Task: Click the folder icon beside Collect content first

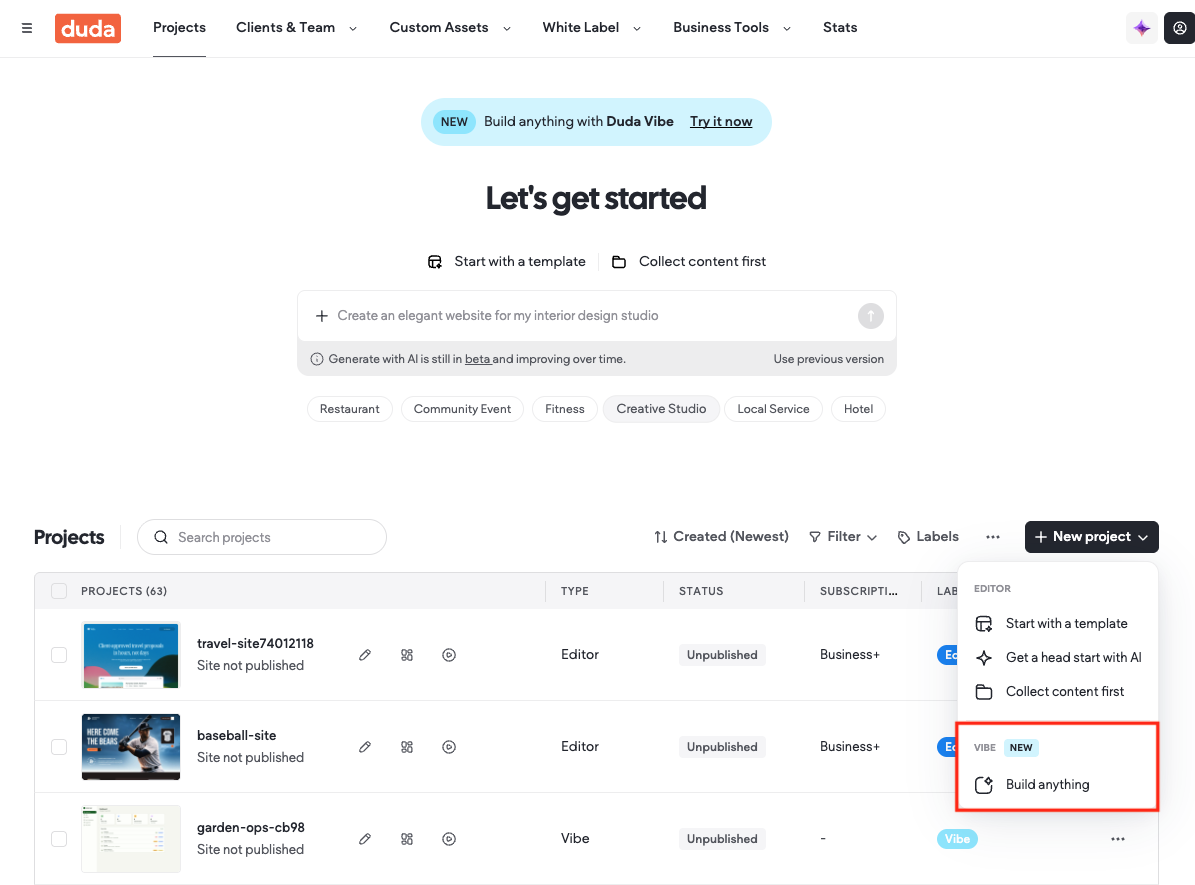Action: (x=619, y=262)
